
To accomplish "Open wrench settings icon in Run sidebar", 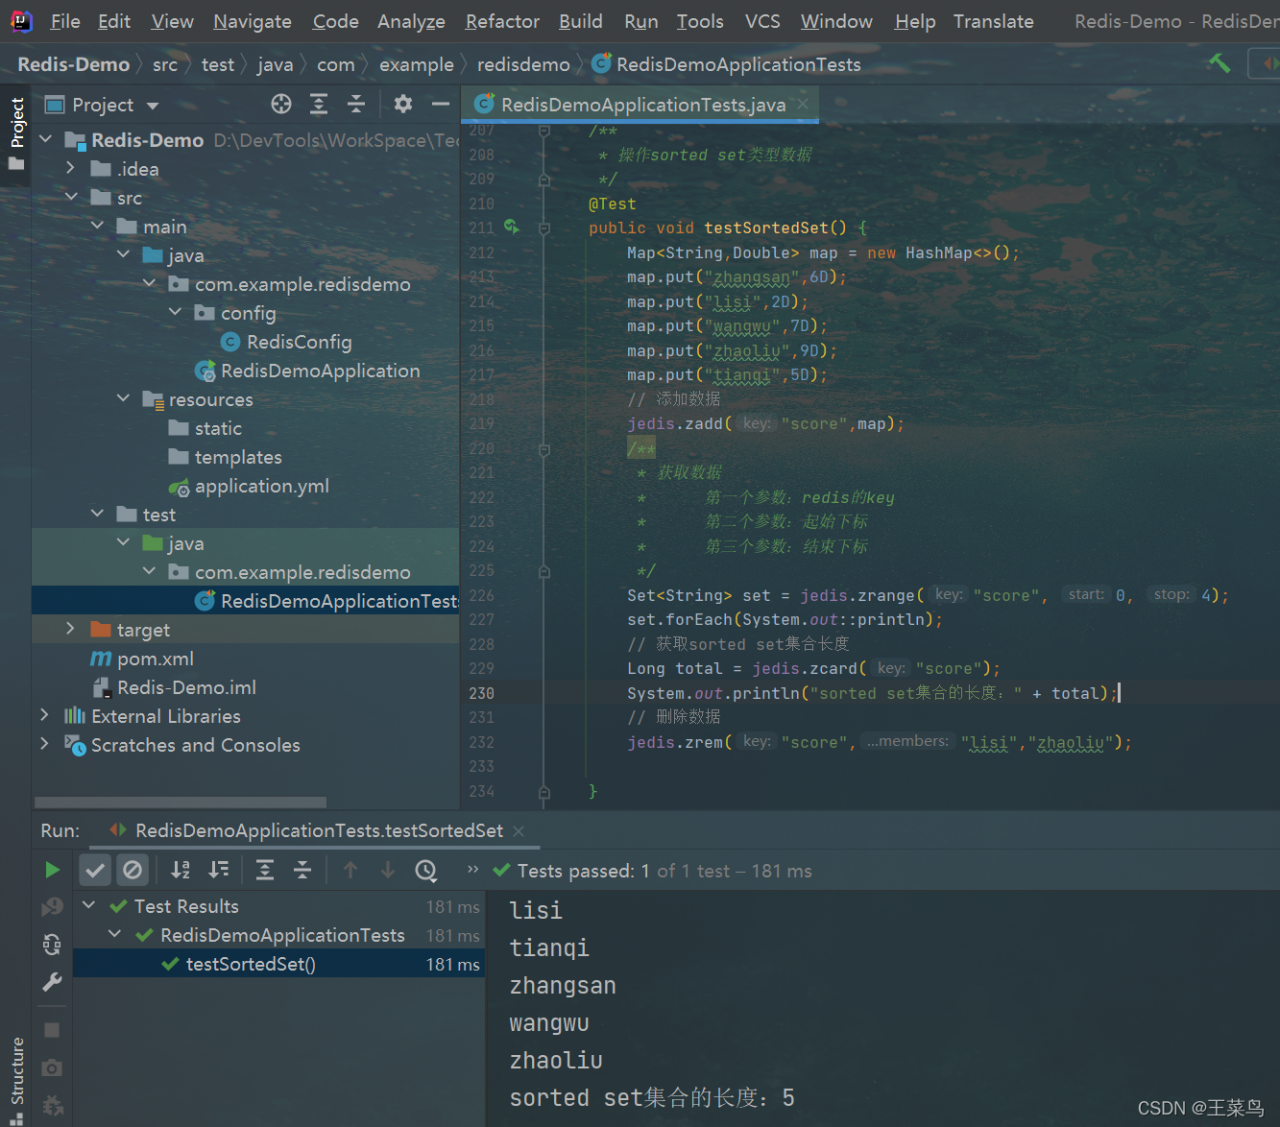I will pyautogui.click(x=52, y=982).
